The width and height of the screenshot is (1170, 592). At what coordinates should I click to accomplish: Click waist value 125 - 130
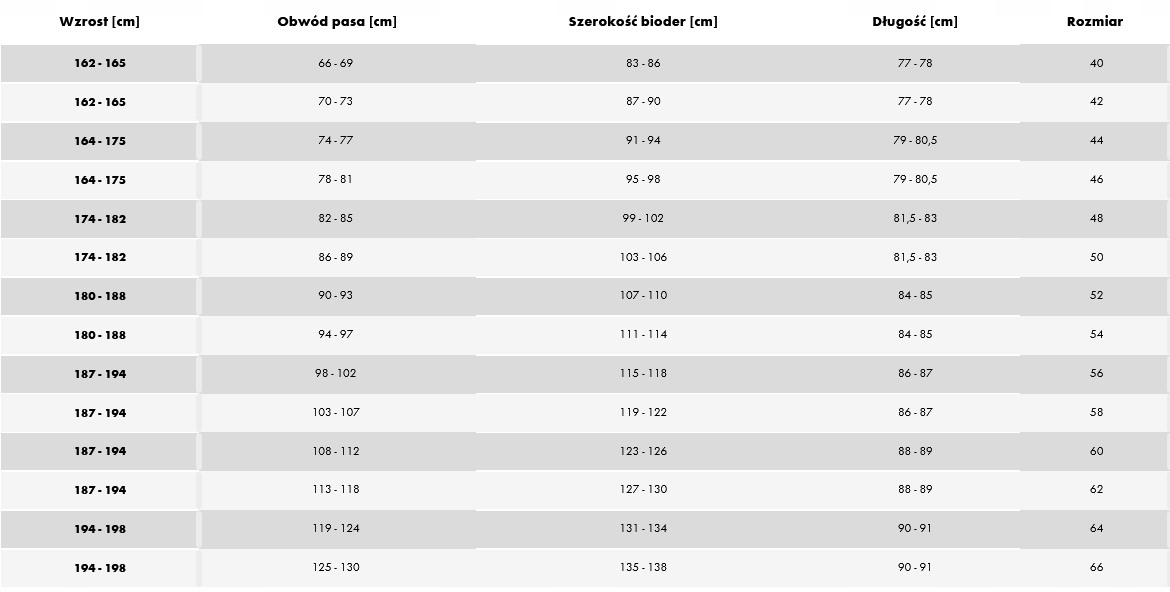[336, 568]
